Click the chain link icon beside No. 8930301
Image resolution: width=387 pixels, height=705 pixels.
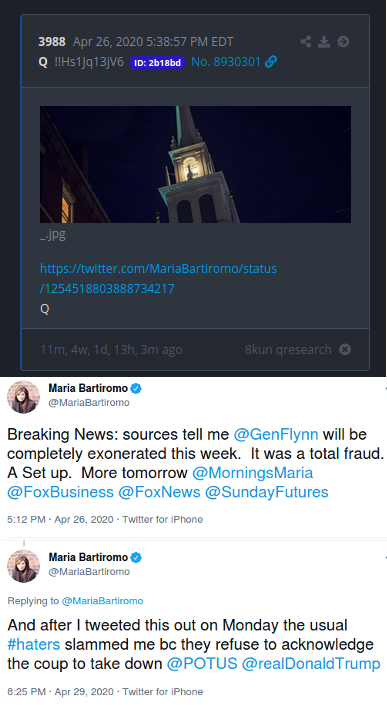271,62
